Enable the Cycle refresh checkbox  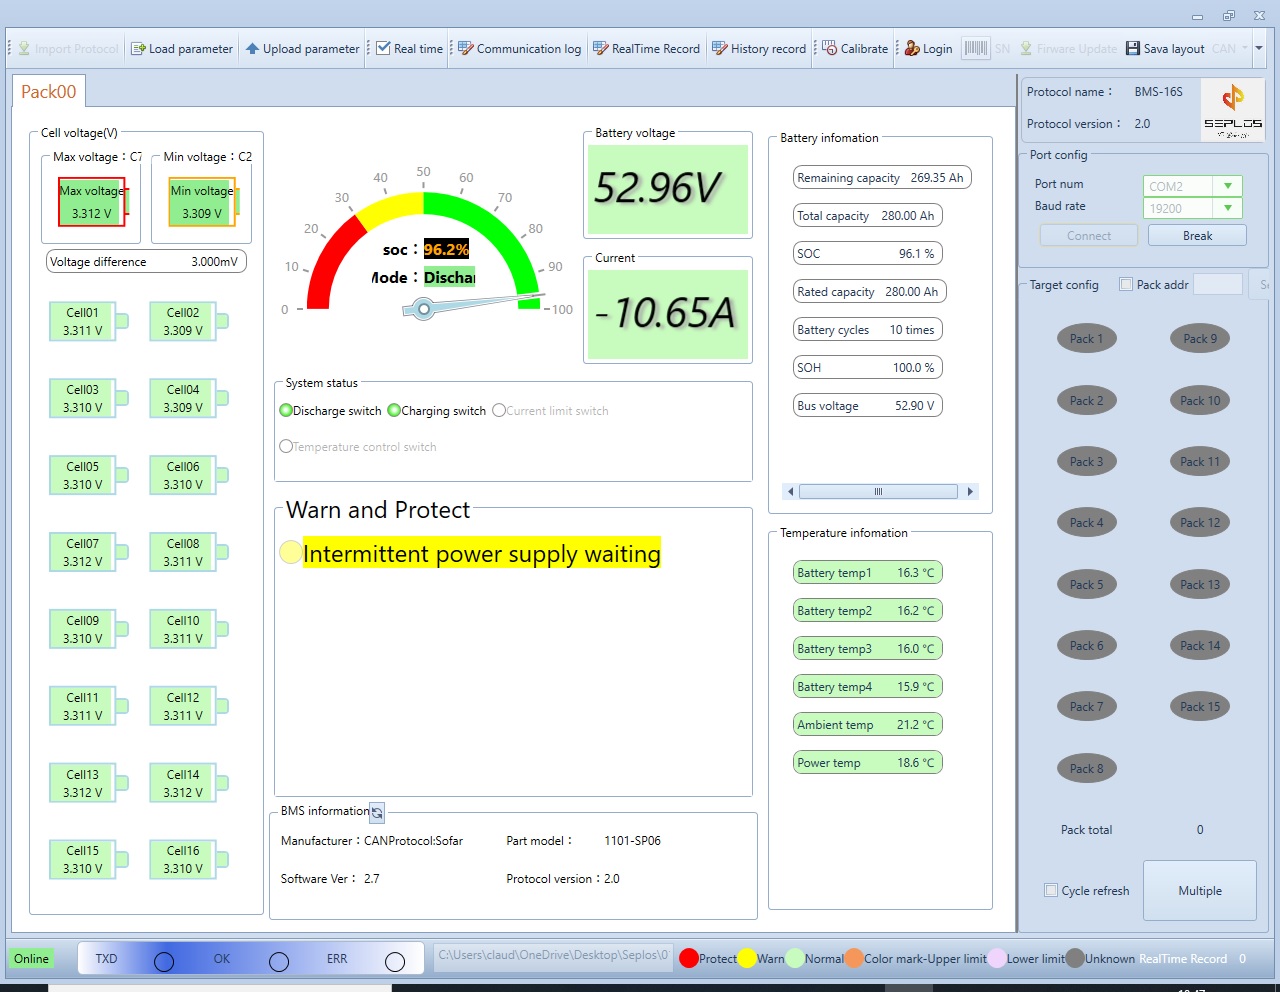tap(1051, 890)
